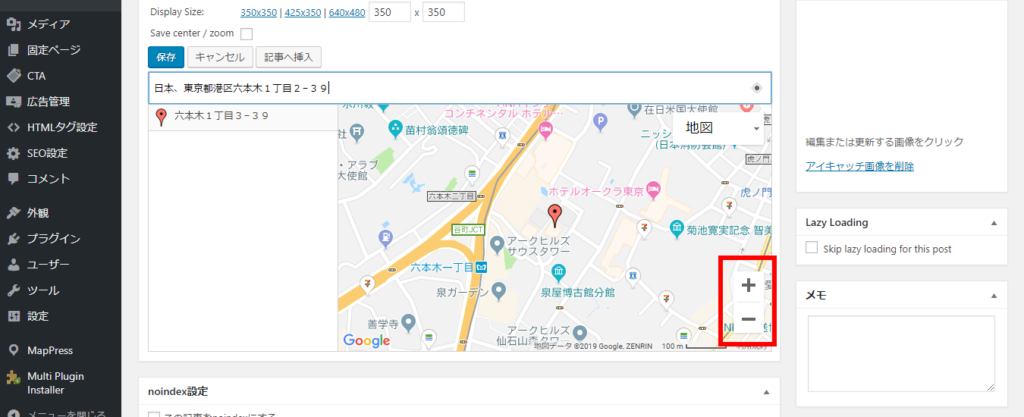Click the red pin in result list
The width and height of the screenshot is (1024, 417).
[x=161, y=116]
